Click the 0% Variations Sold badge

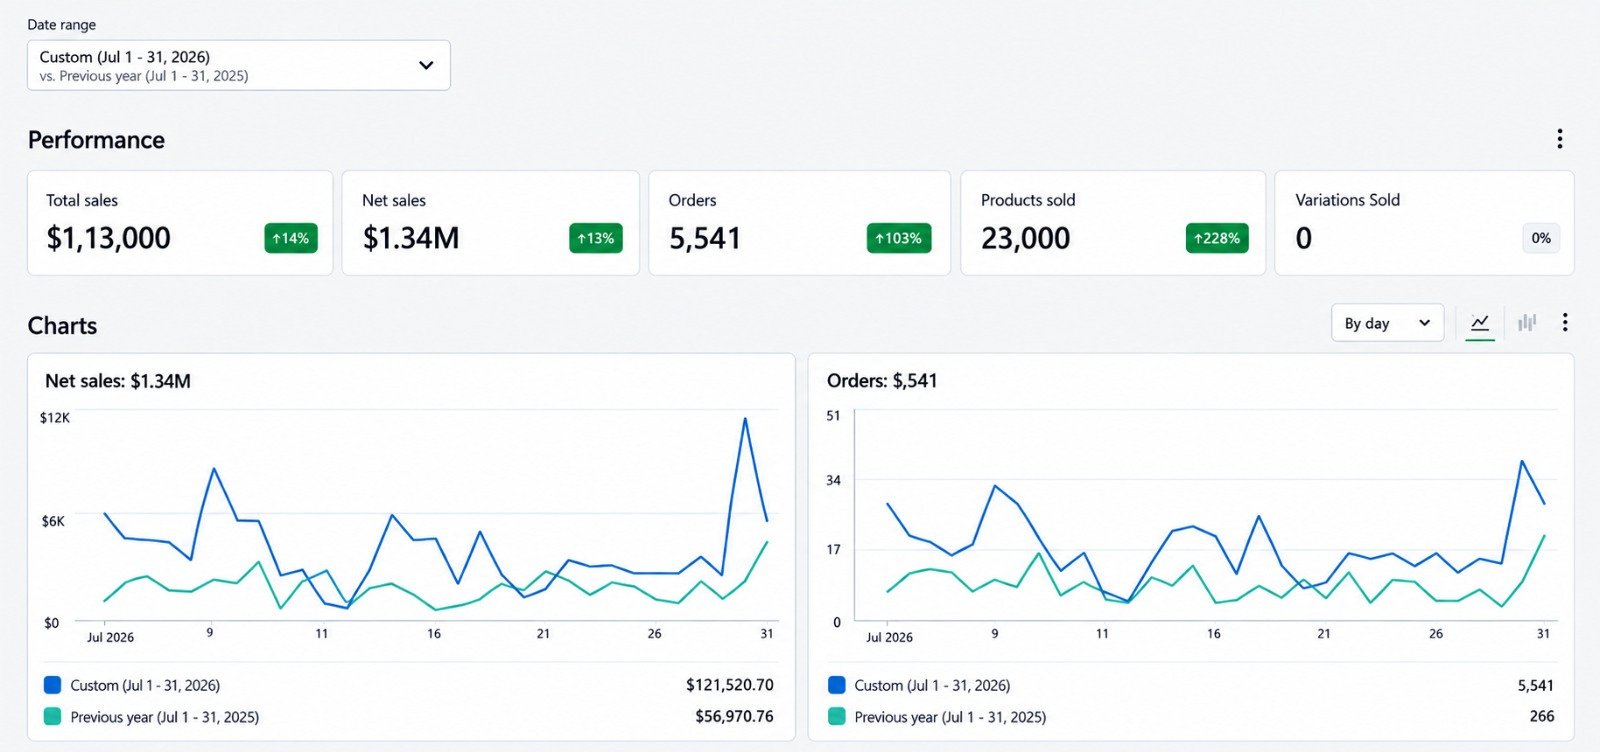click(1541, 238)
